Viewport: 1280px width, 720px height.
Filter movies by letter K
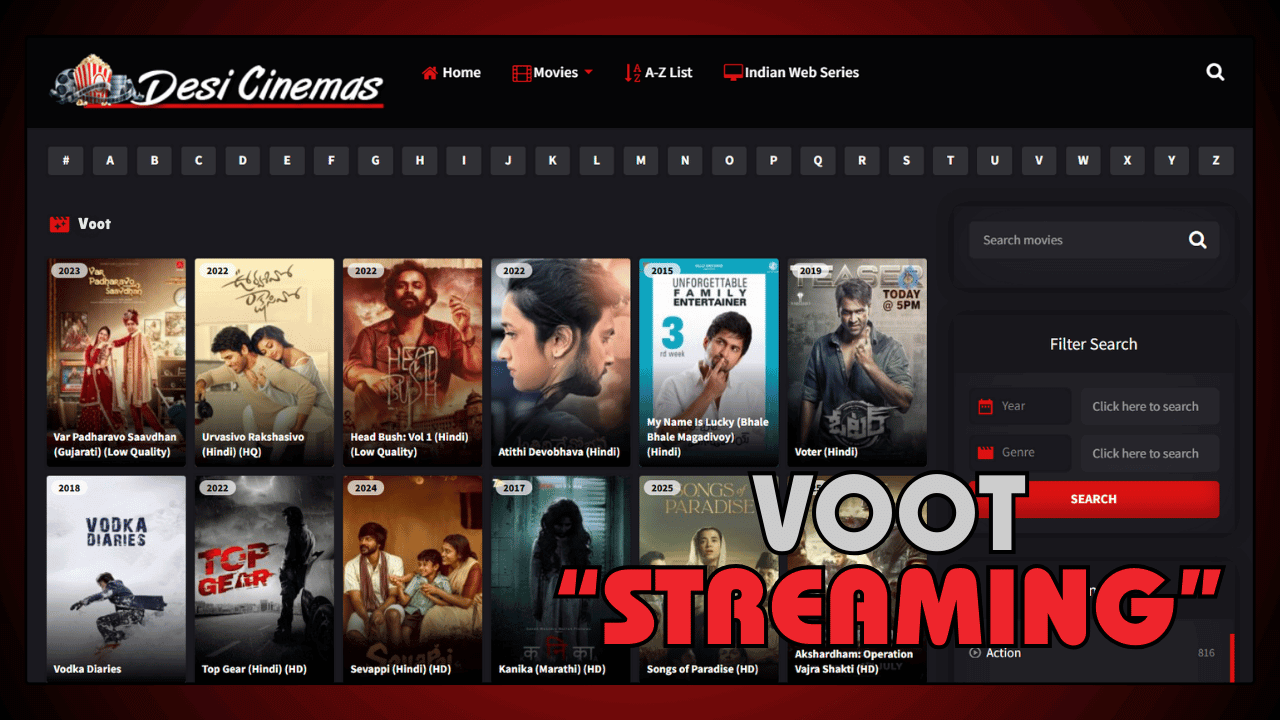coord(553,161)
